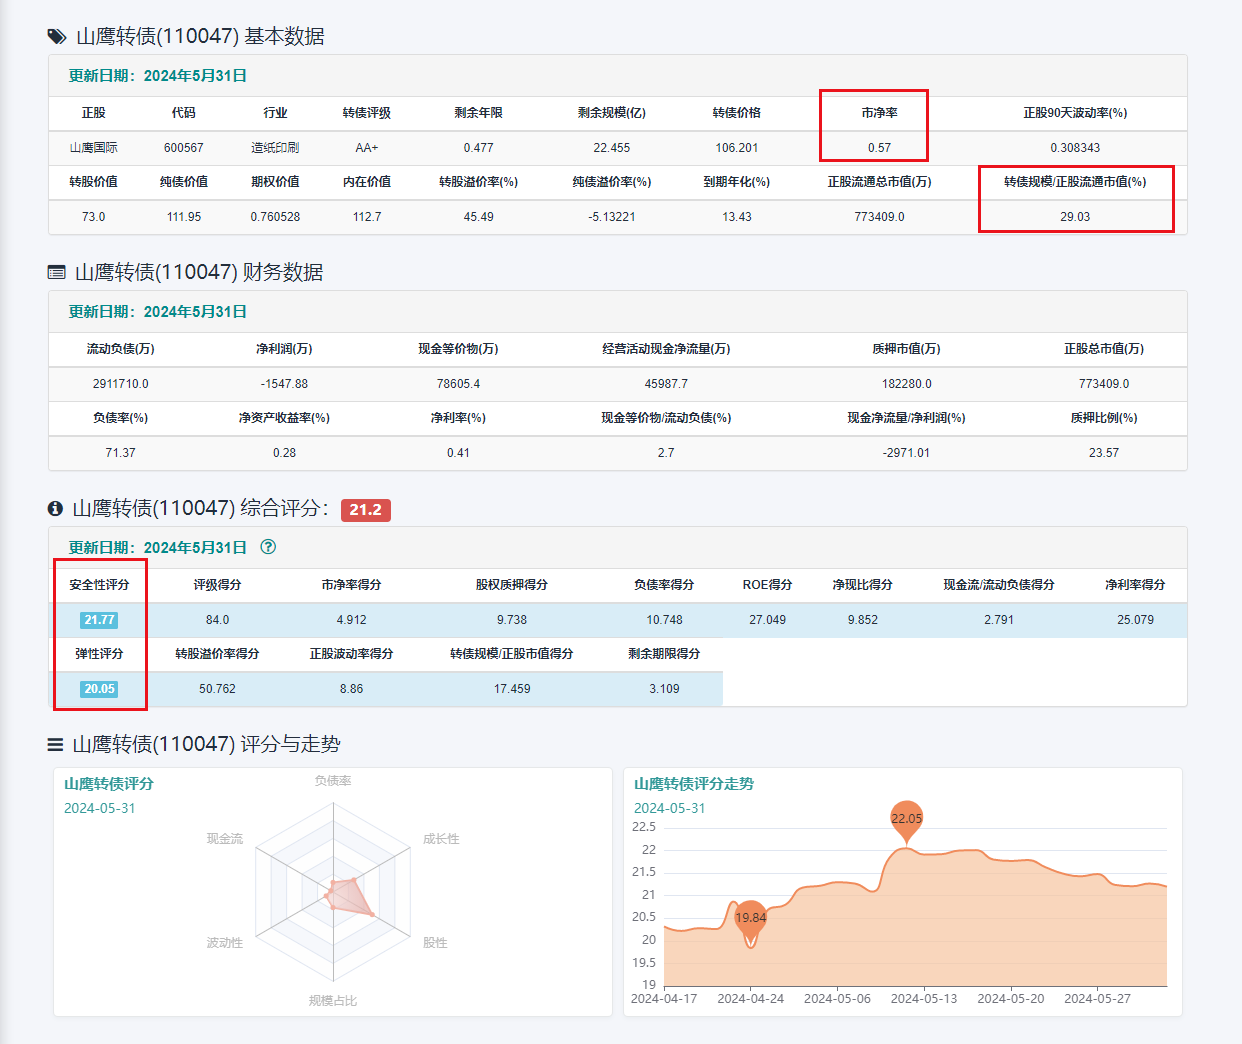Click the question mark help icon
The width and height of the screenshot is (1242, 1044).
coord(268,547)
